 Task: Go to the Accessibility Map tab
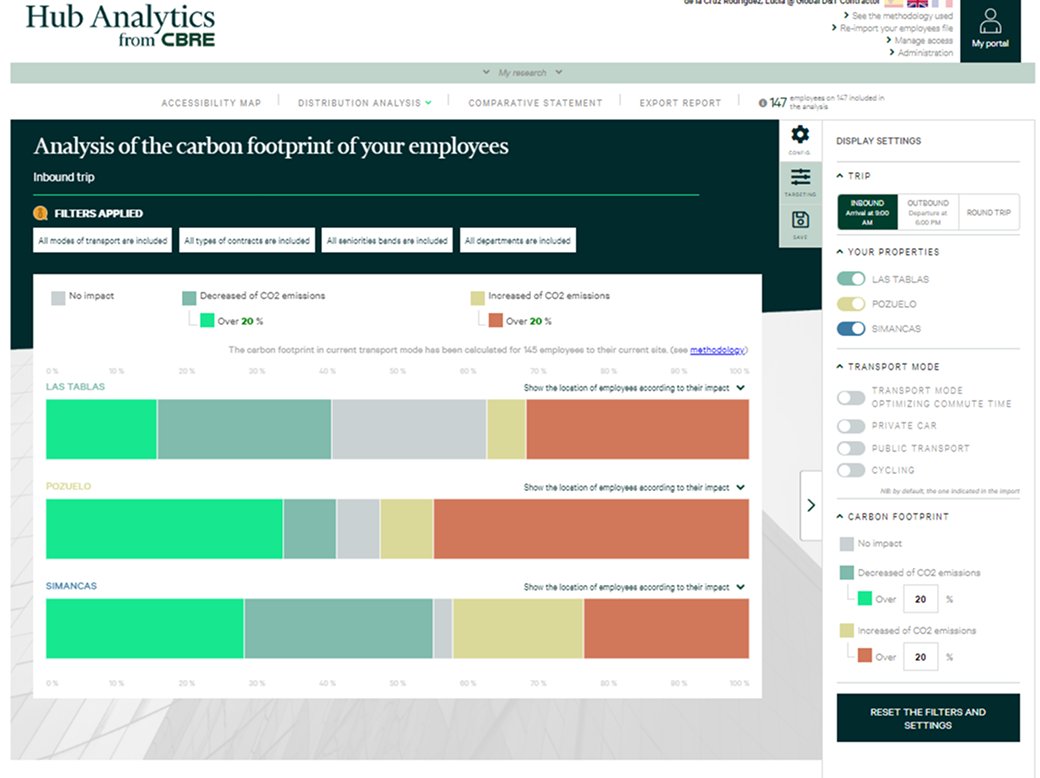click(211, 103)
